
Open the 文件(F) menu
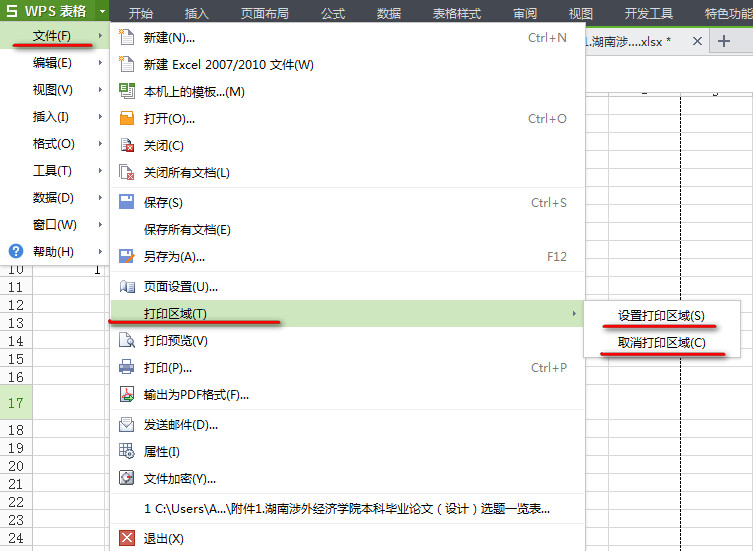pos(54,36)
